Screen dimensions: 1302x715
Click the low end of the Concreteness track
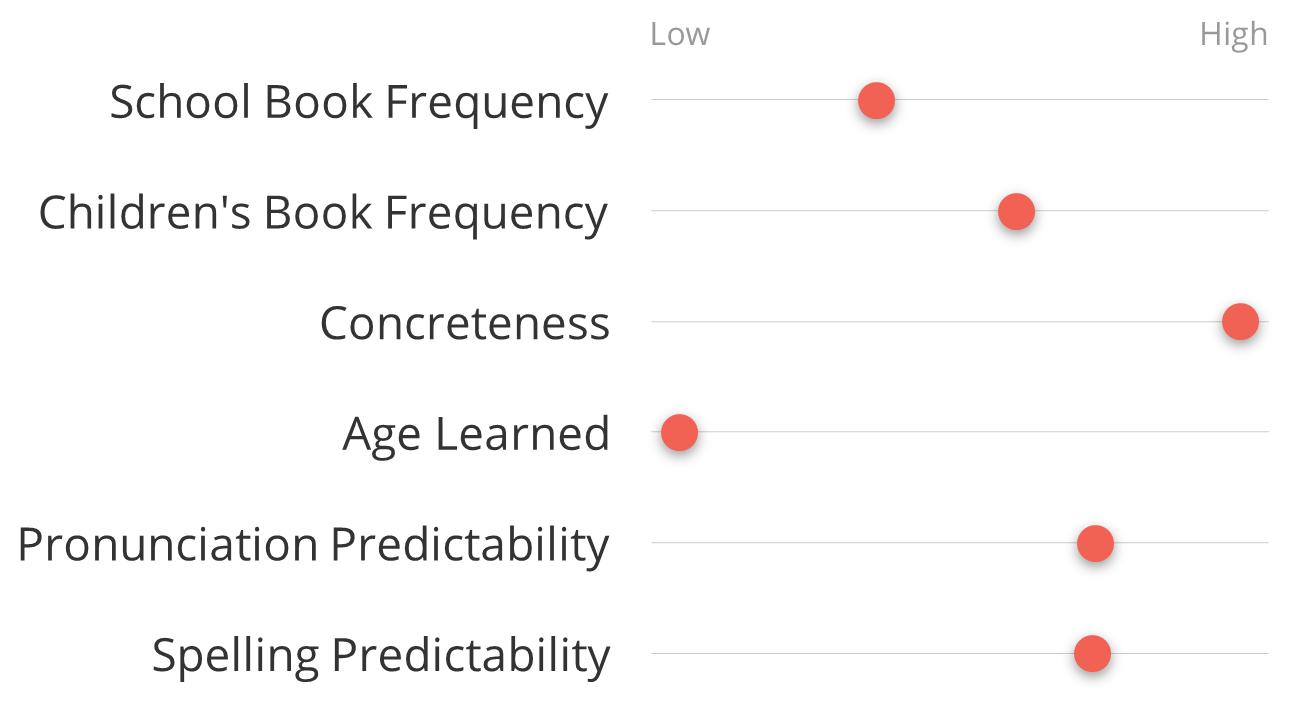click(x=660, y=322)
